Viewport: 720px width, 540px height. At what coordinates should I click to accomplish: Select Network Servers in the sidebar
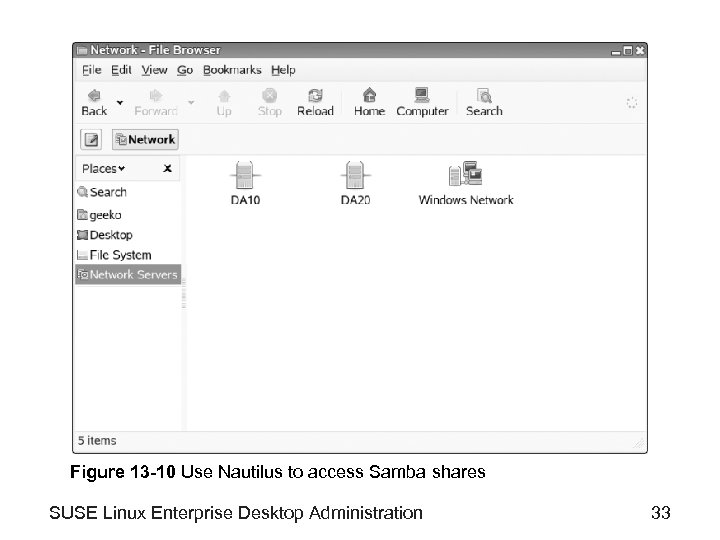click(128, 275)
